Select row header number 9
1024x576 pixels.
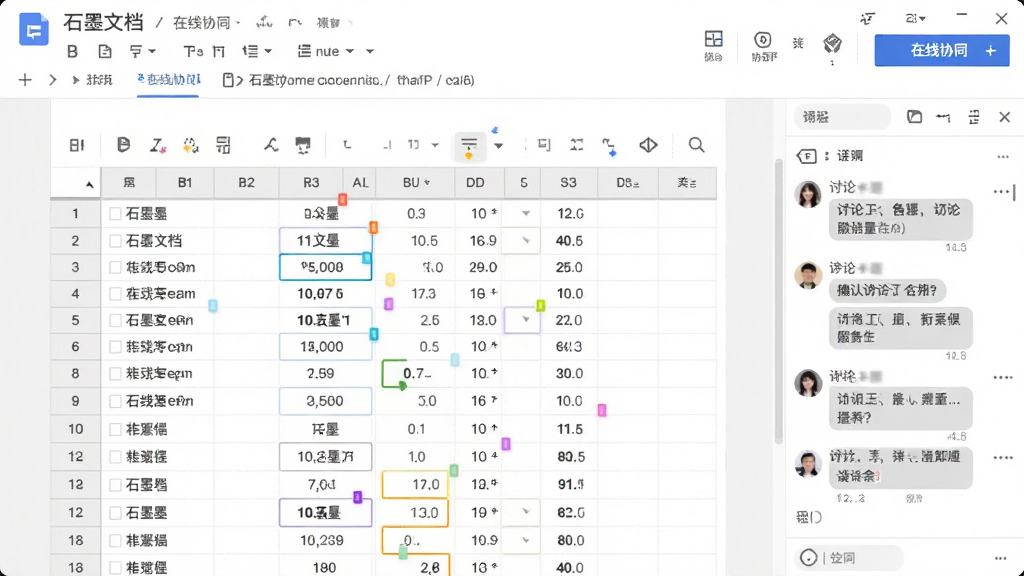point(75,401)
